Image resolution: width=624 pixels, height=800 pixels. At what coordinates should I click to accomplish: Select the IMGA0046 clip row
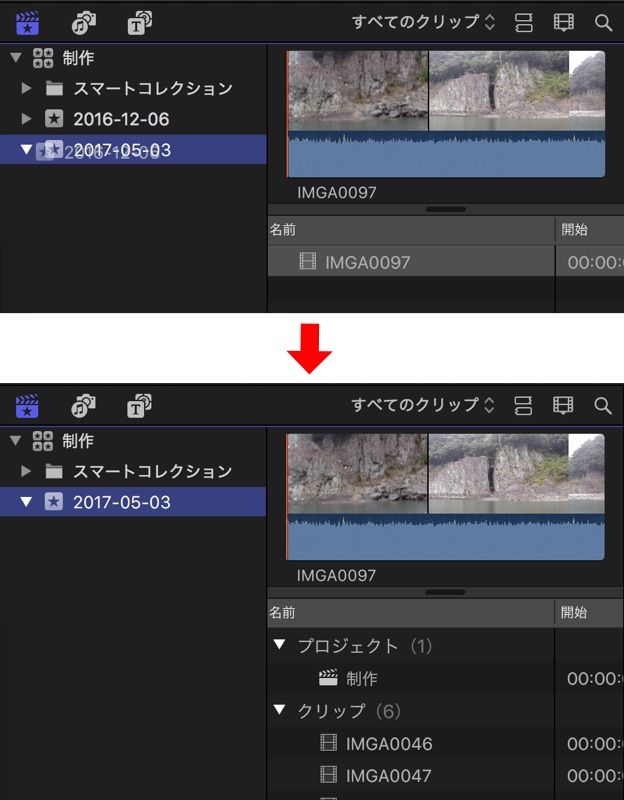click(x=388, y=744)
